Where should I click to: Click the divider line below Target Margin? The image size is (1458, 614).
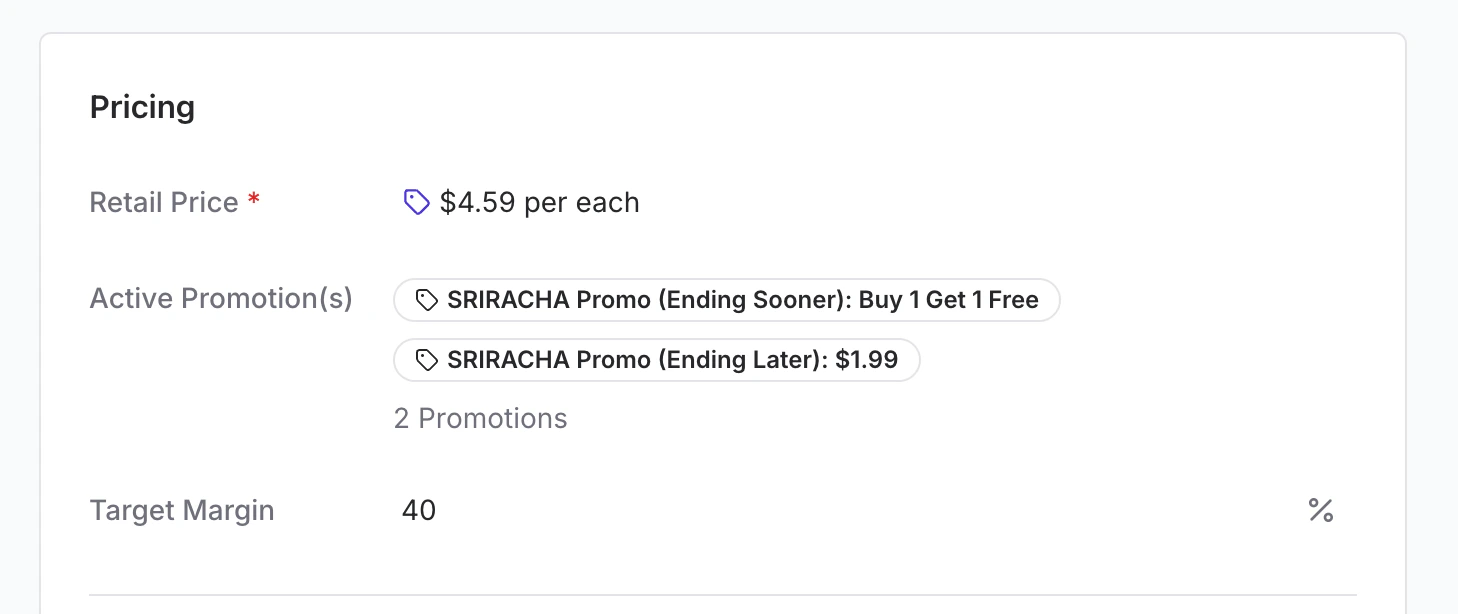(722, 595)
